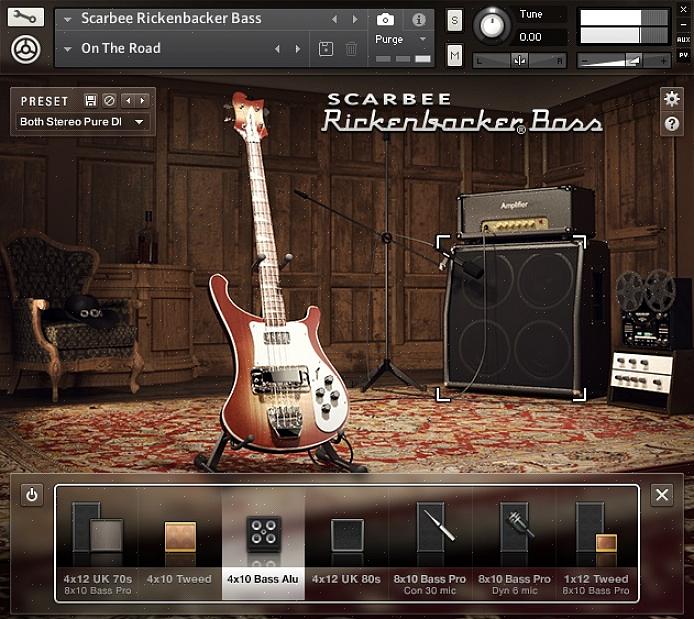Open the gear settings page
This screenshot has width=694, height=619.
(x=671, y=98)
